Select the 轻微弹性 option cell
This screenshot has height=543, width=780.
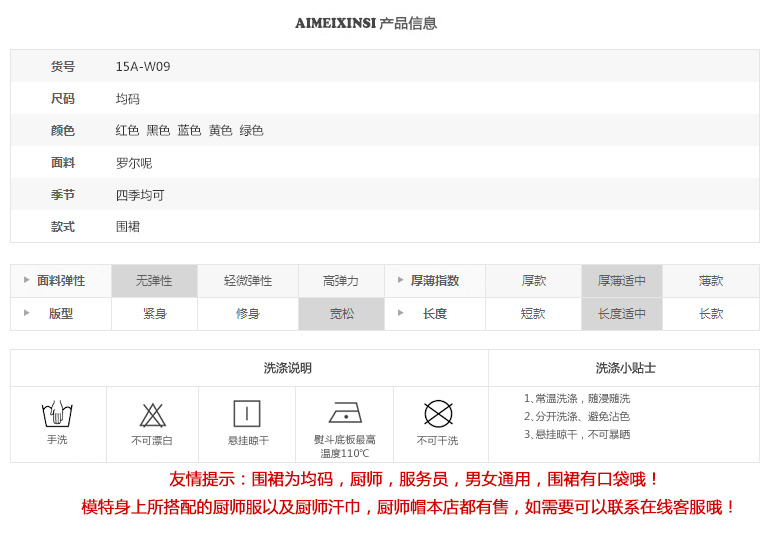coord(248,281)
